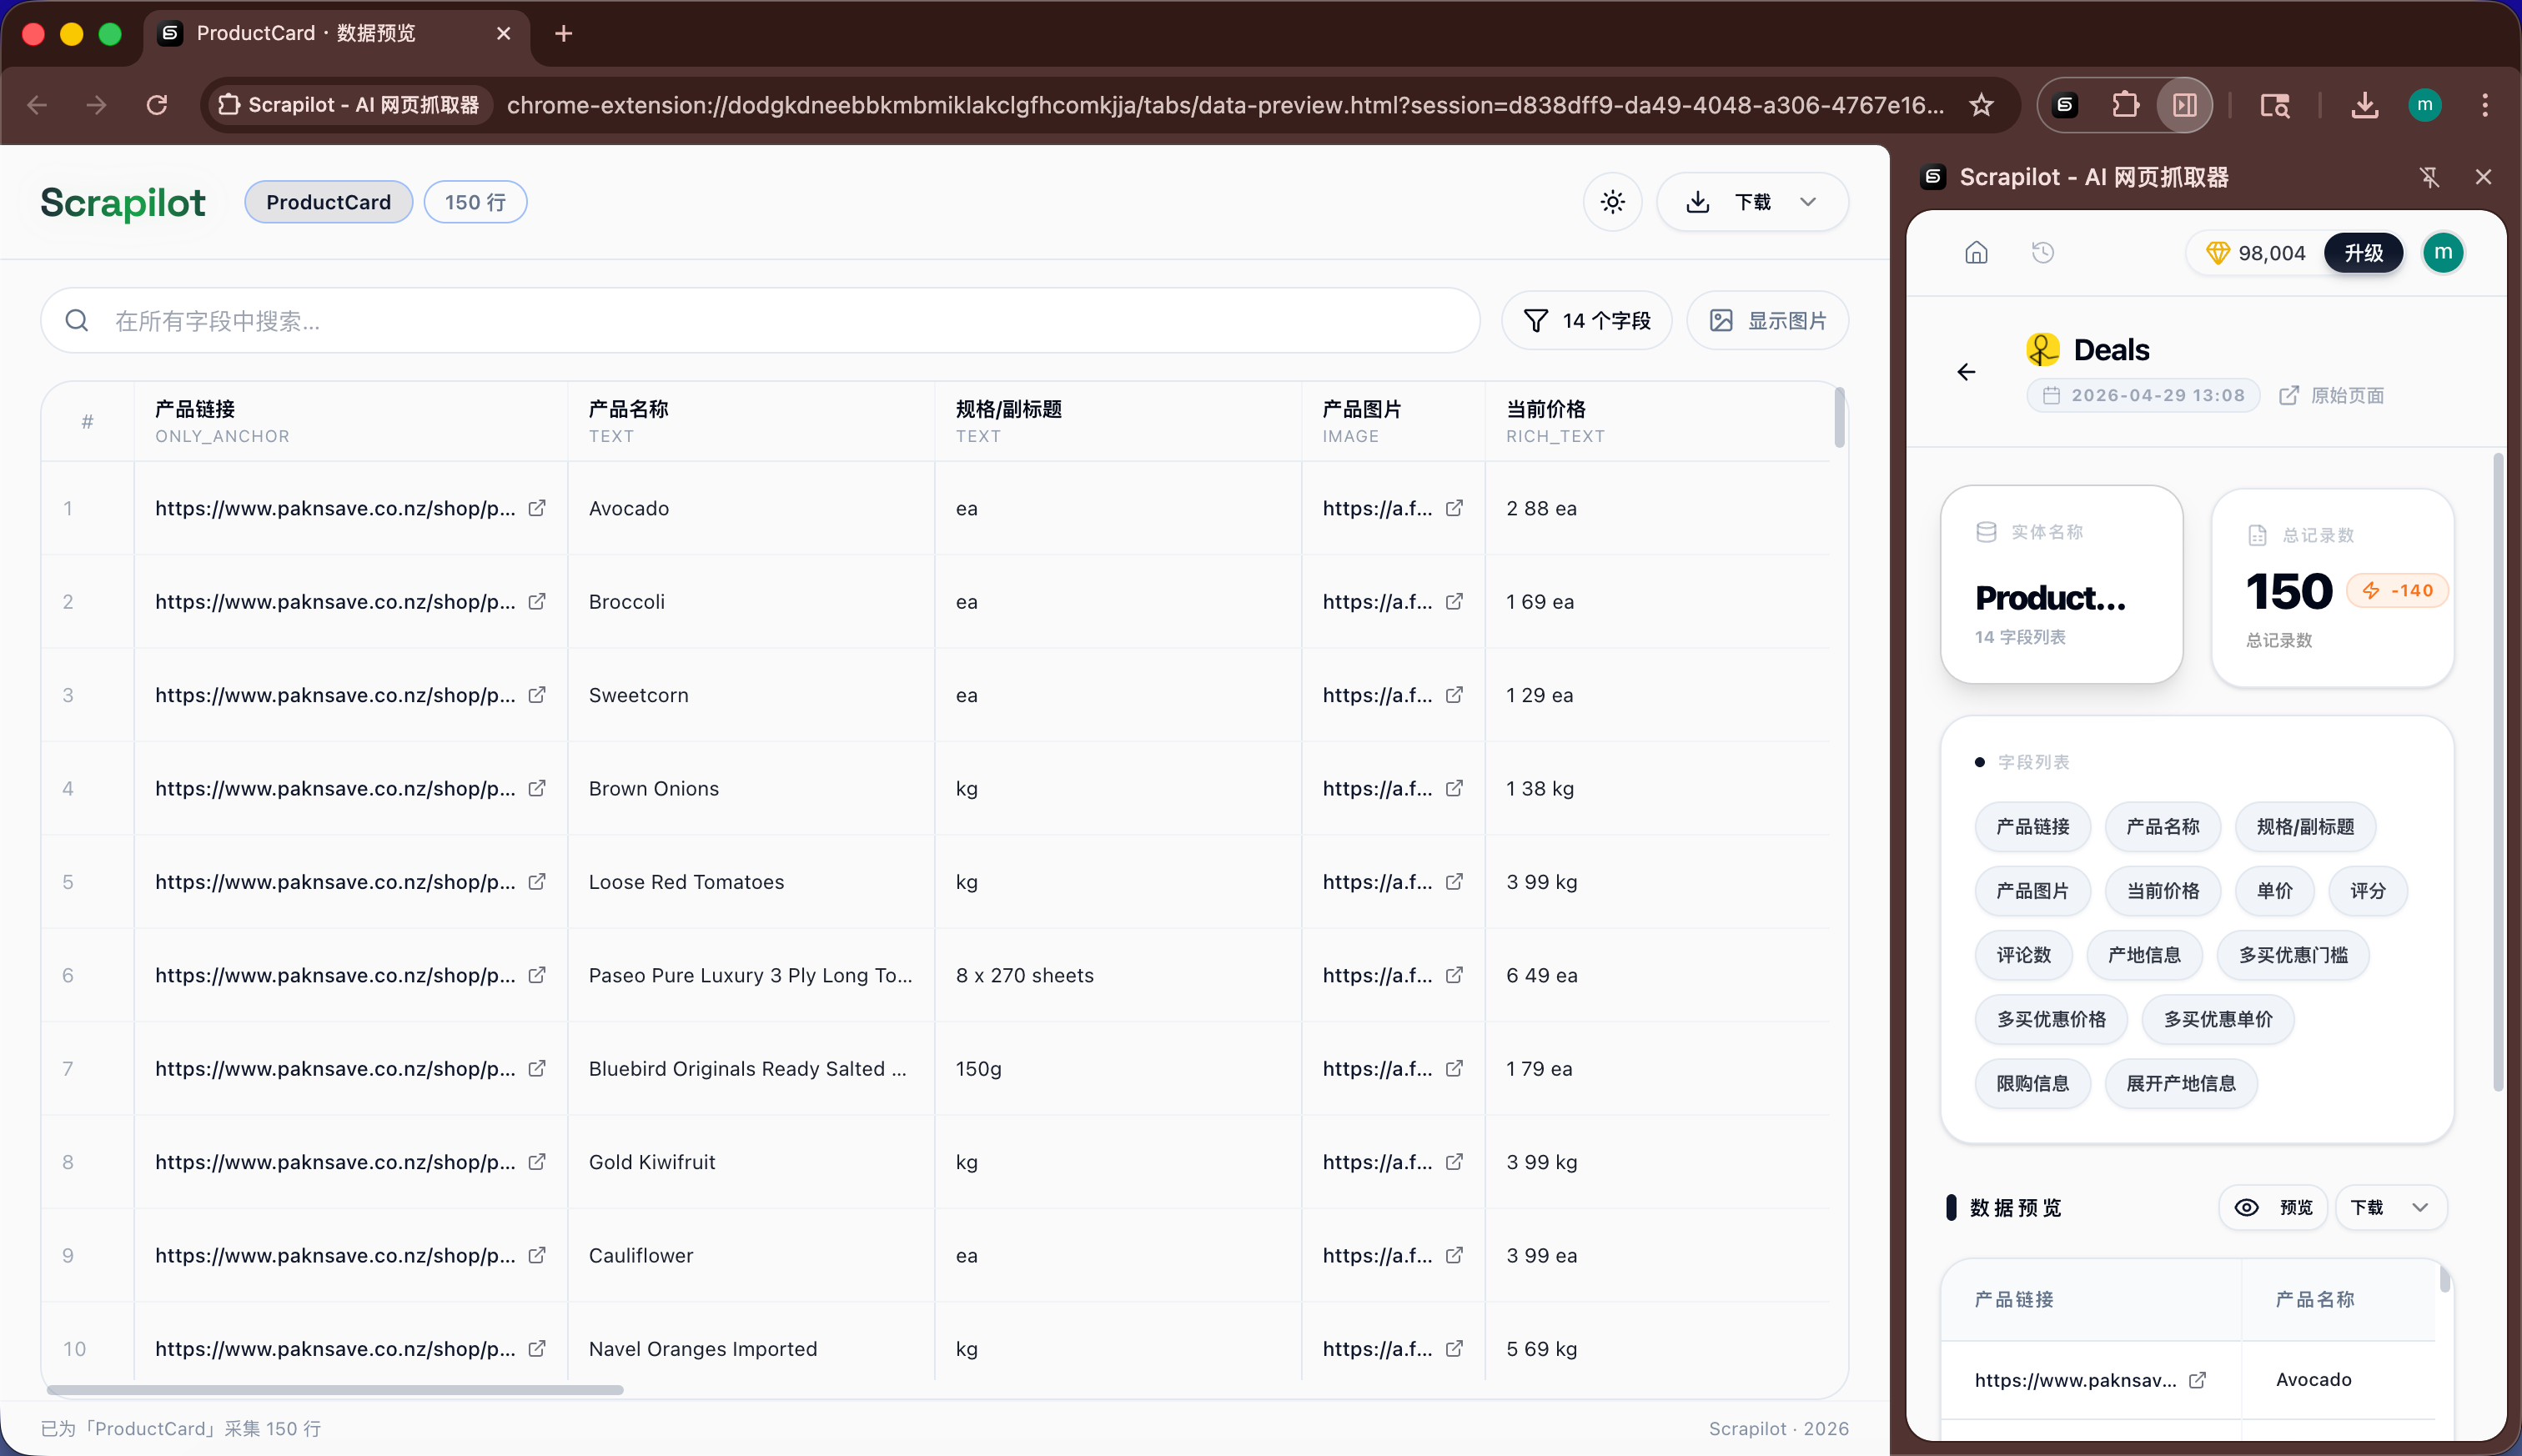Select the ProductCard data preview tab
The height and width of the screenshot is (1456, 2522).
(305, 33)
